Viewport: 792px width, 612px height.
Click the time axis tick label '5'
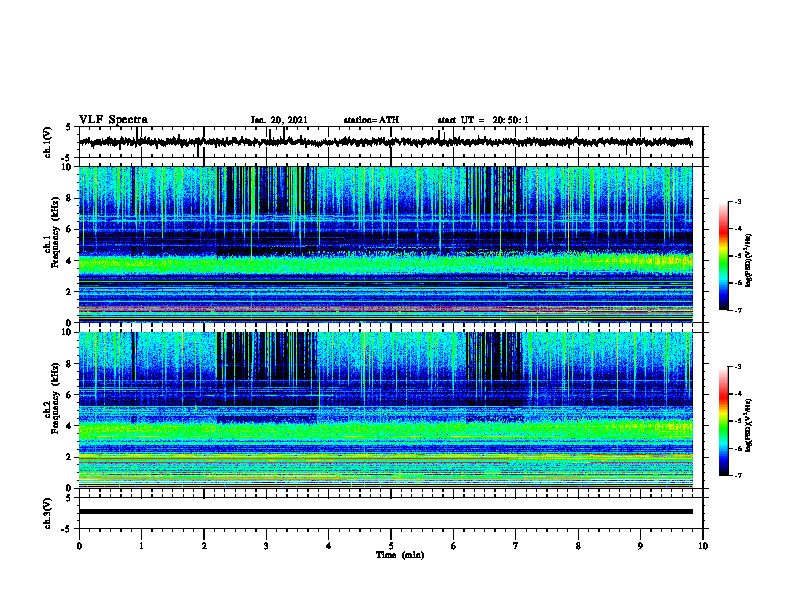pyautogui.click(x=391, y=546)
